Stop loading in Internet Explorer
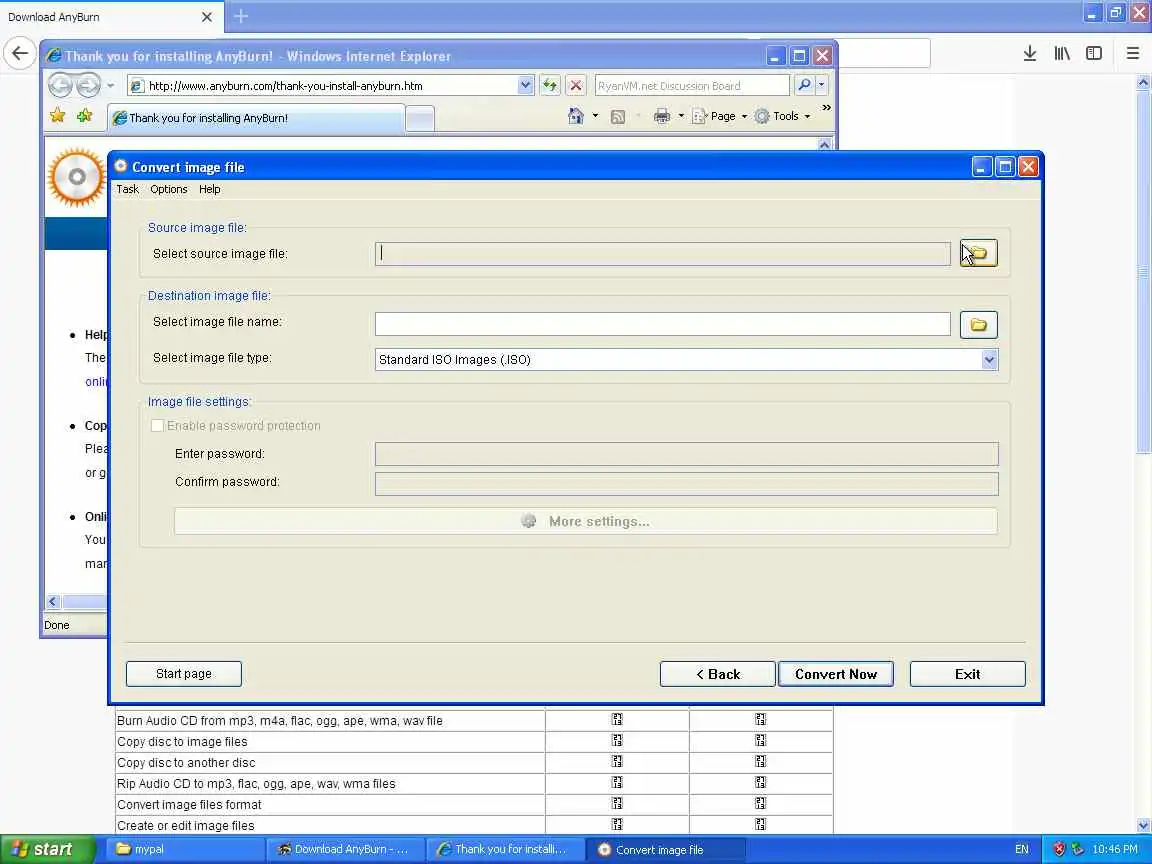The image size is (1152, 864). (x=576, y=85)
